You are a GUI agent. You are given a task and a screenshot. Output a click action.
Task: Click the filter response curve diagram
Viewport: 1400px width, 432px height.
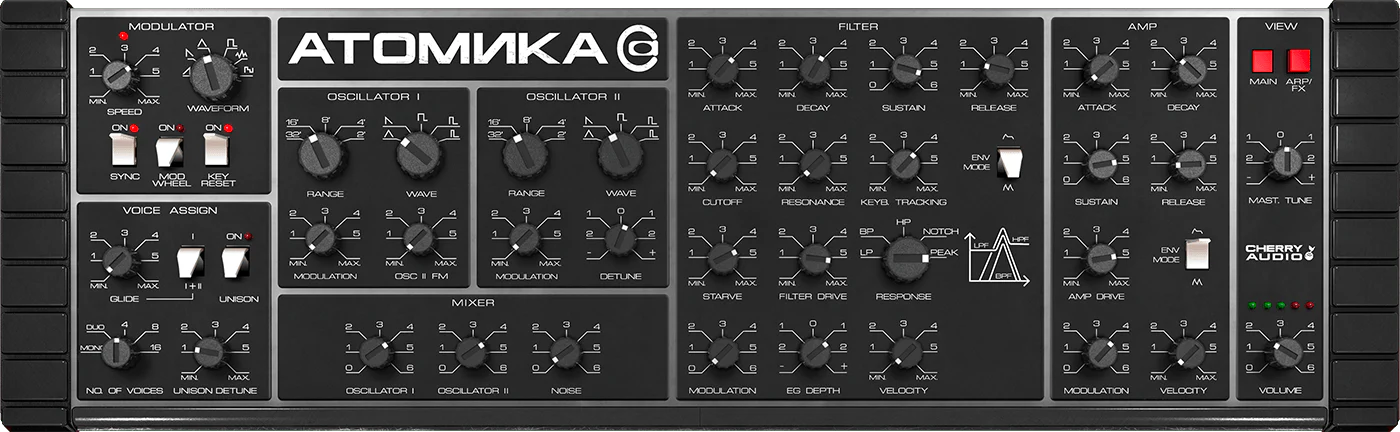999,259
